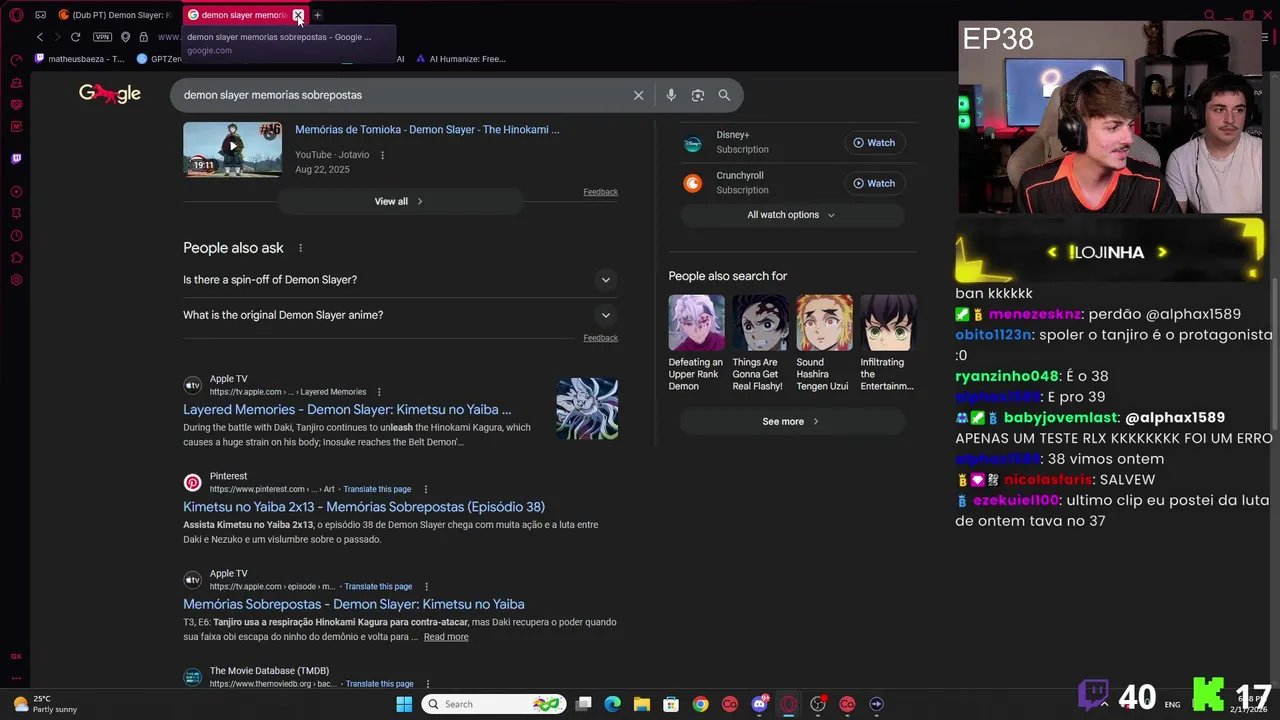Click Read more on Apple TV snippet

point(446,637)
